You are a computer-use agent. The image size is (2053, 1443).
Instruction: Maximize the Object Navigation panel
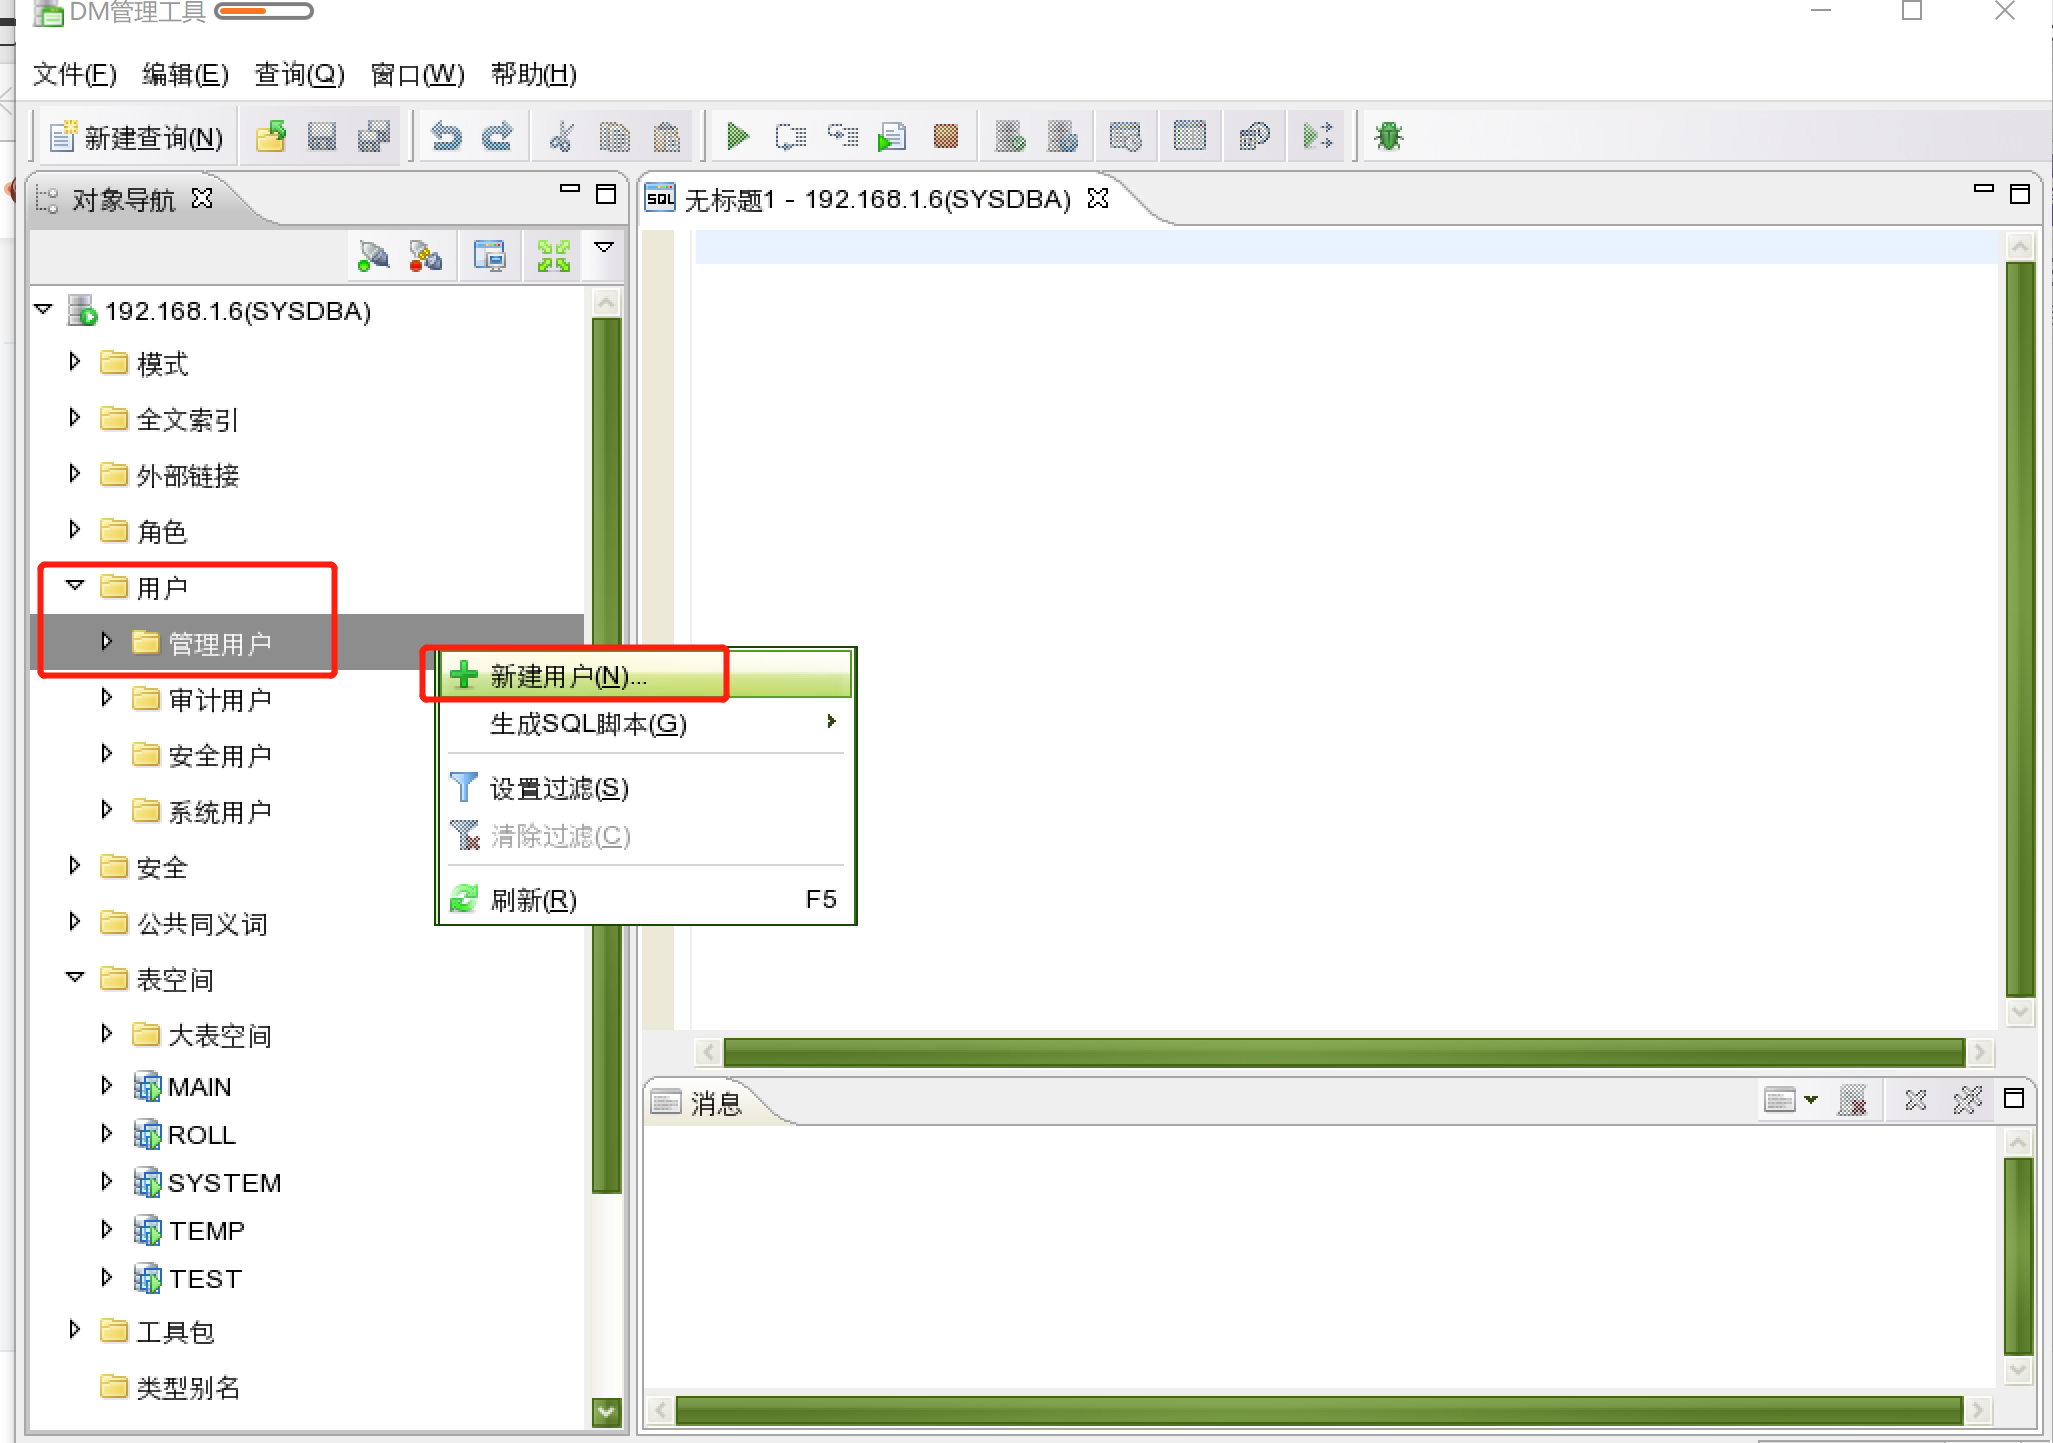click(606, 194)
